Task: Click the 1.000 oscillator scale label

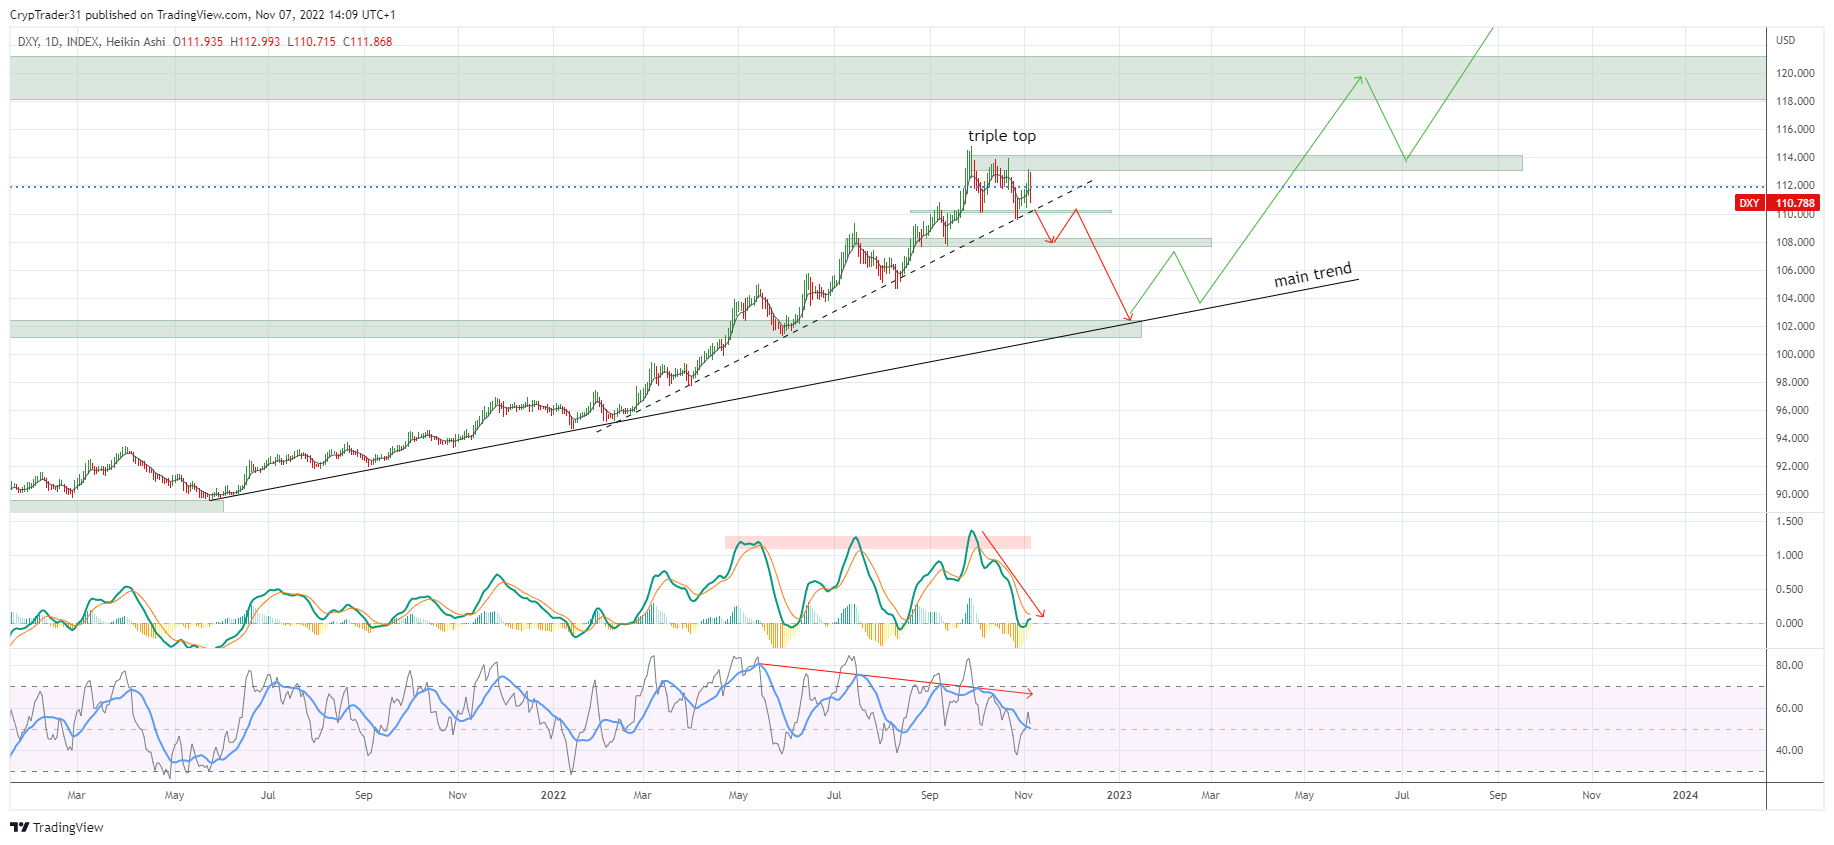Action: [x=1790, y=555]
